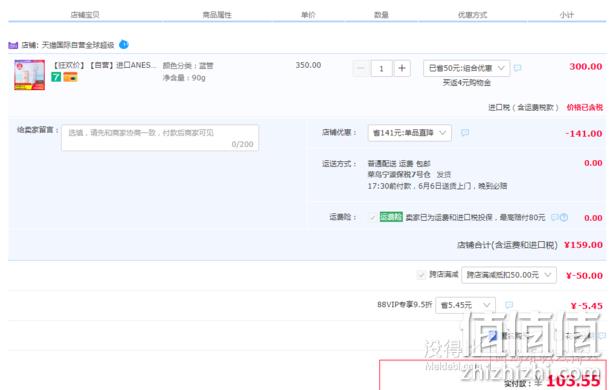Click the comment icon after 最高赔付80元 text

coord(555,217)
